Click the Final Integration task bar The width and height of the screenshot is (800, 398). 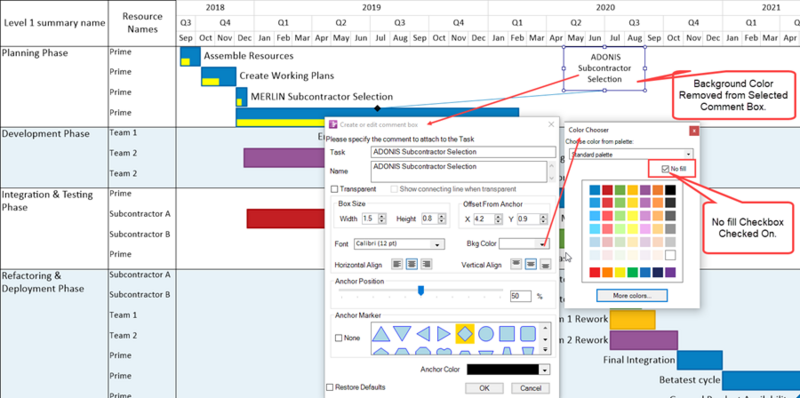pos(699,360)
